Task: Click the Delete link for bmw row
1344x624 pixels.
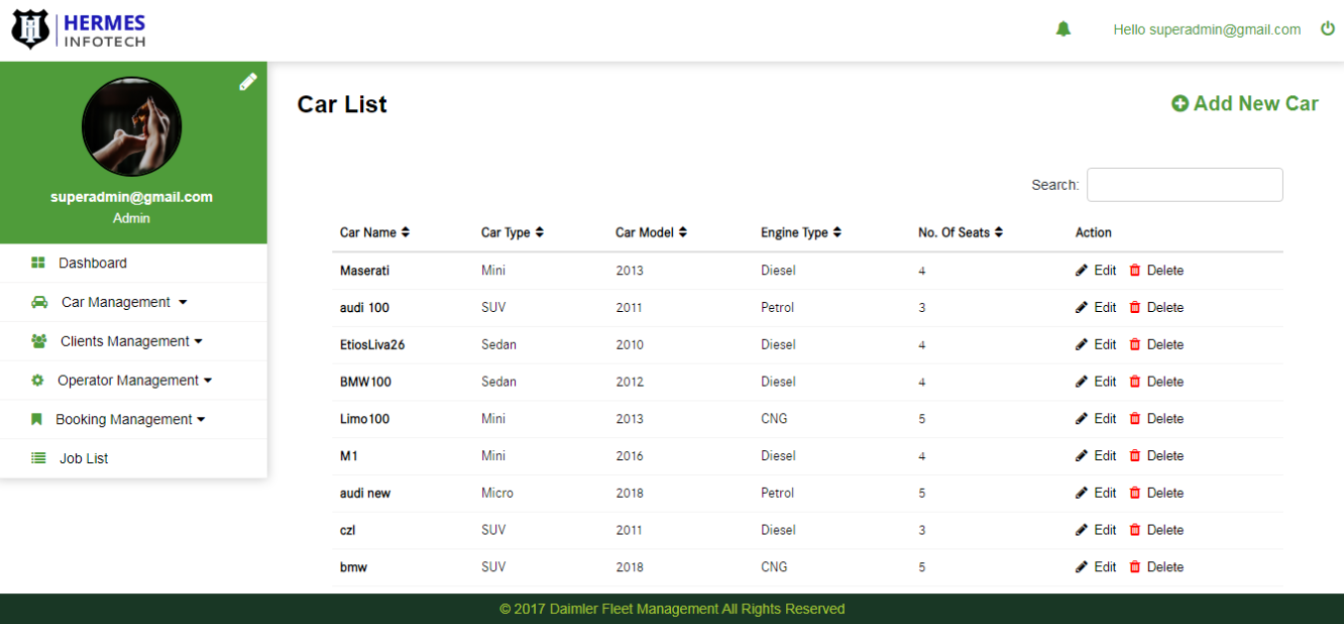Action: 1165,566
